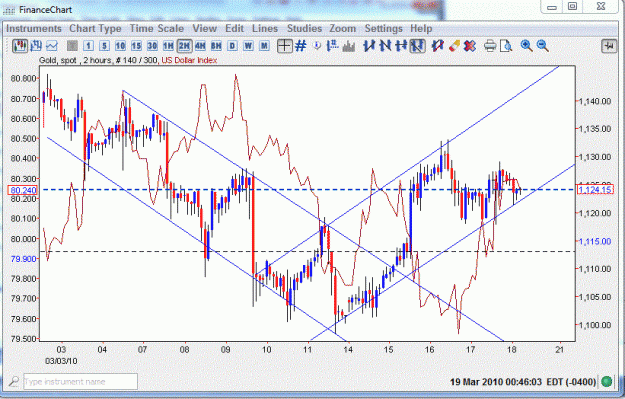This screenshot has width=625, height=399.
Task: Select the rising trend line tool
Action: click(369, 46)
